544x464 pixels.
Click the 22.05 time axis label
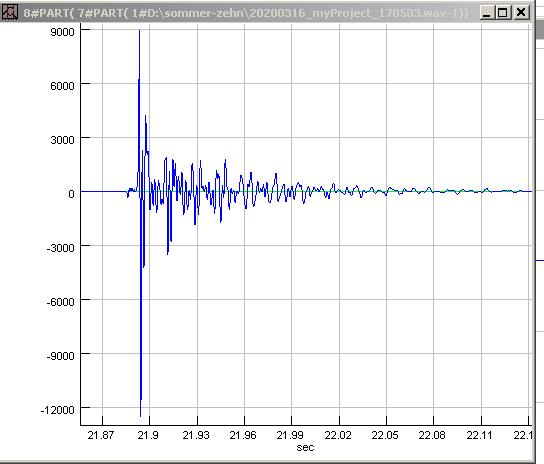(x=385, y=435)
